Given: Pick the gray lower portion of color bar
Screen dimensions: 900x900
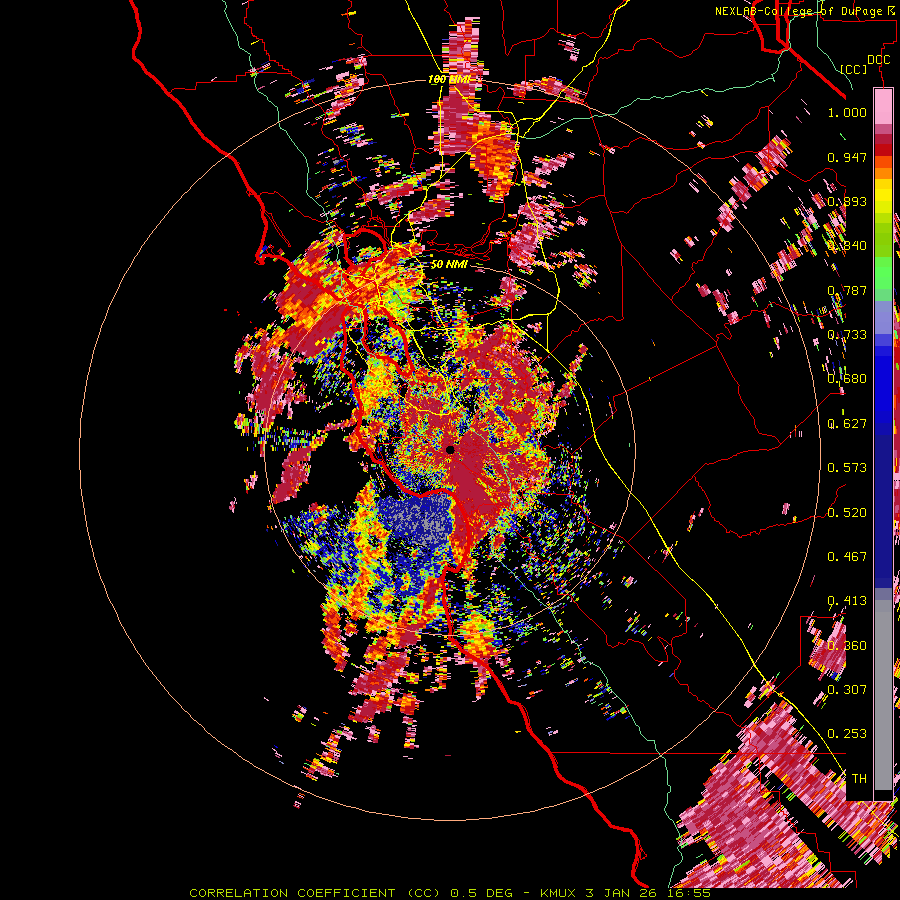Looking at the screenshot, I should [x=883, y=695].
